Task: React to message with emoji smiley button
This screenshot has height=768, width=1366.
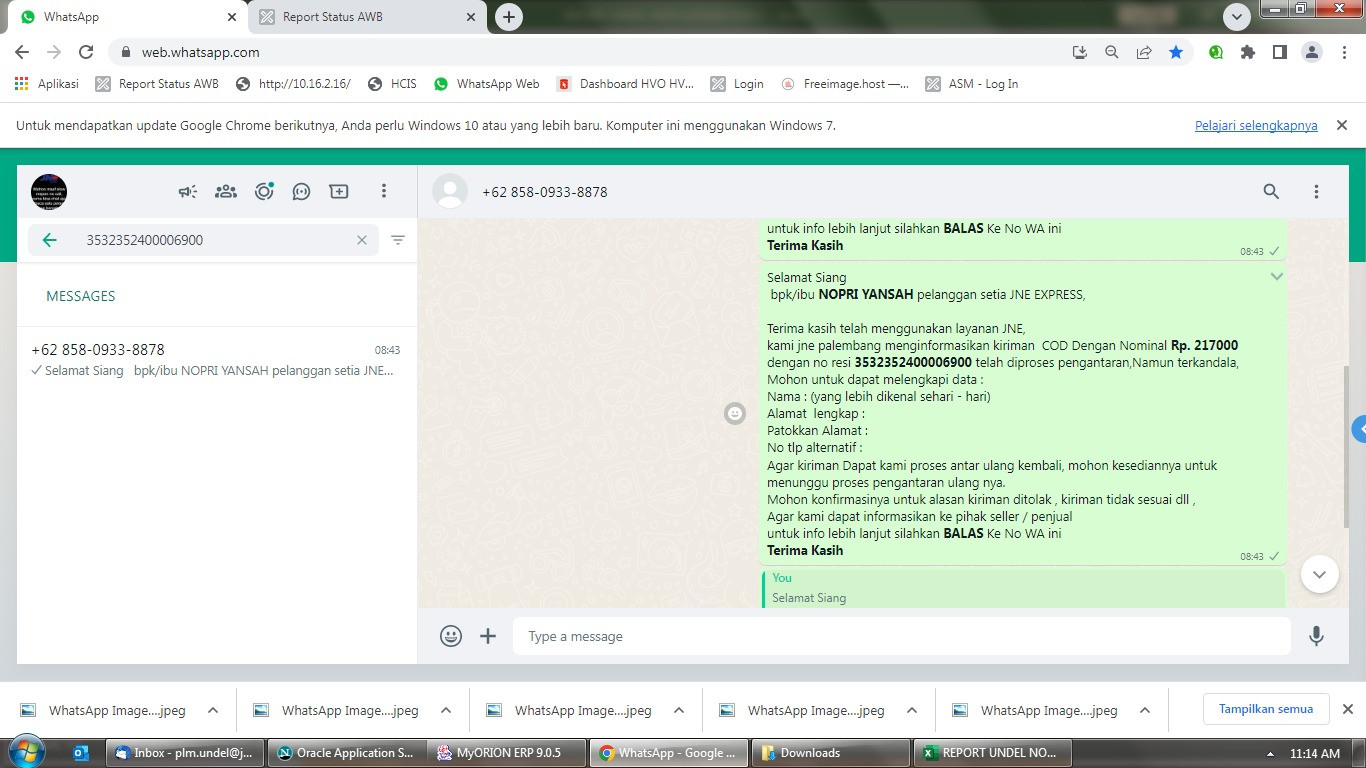Action: 735,413
